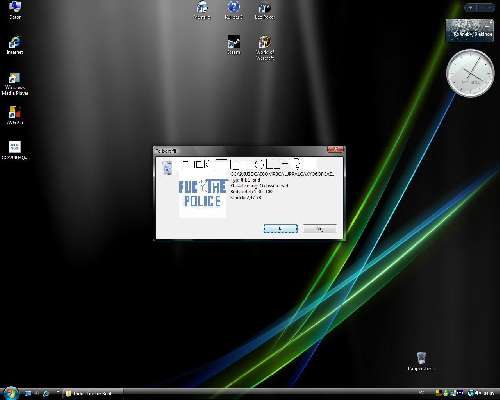Viewport: 500px width, 400px height.
Task: Open the dark shortcut in the top icon row
Action: (265, 10)
